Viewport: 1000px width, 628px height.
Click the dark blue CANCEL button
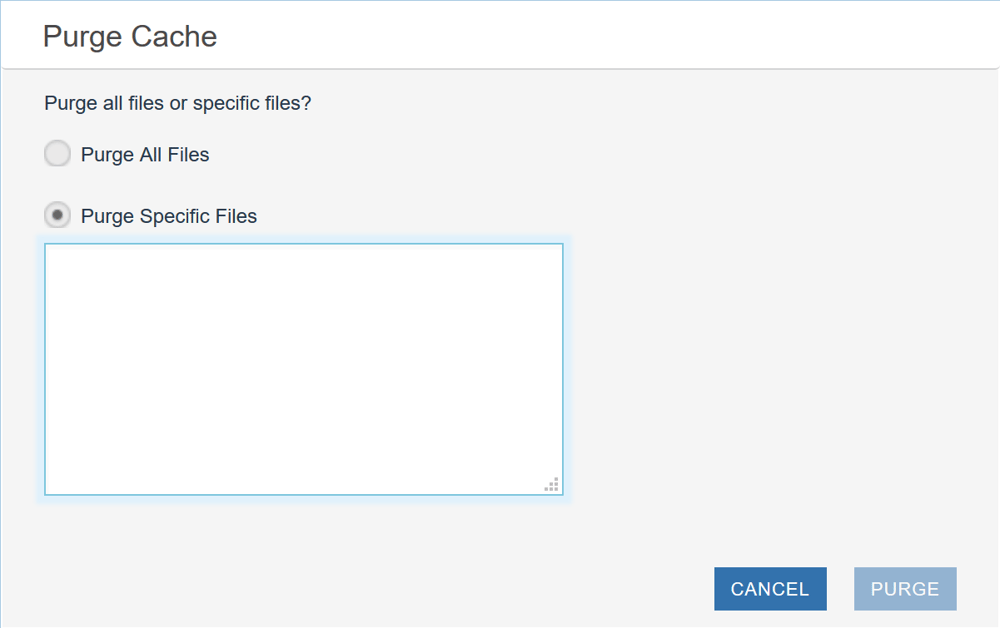(770, 589)
